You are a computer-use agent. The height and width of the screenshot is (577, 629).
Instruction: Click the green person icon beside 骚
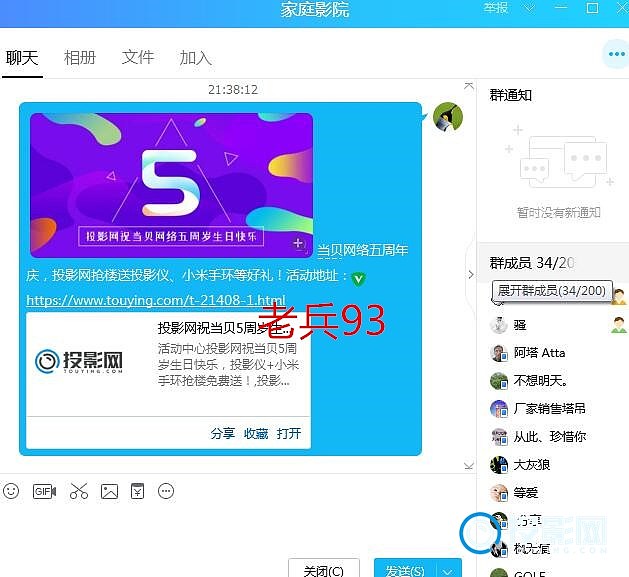pyautogui.click(x=619, y=325)
